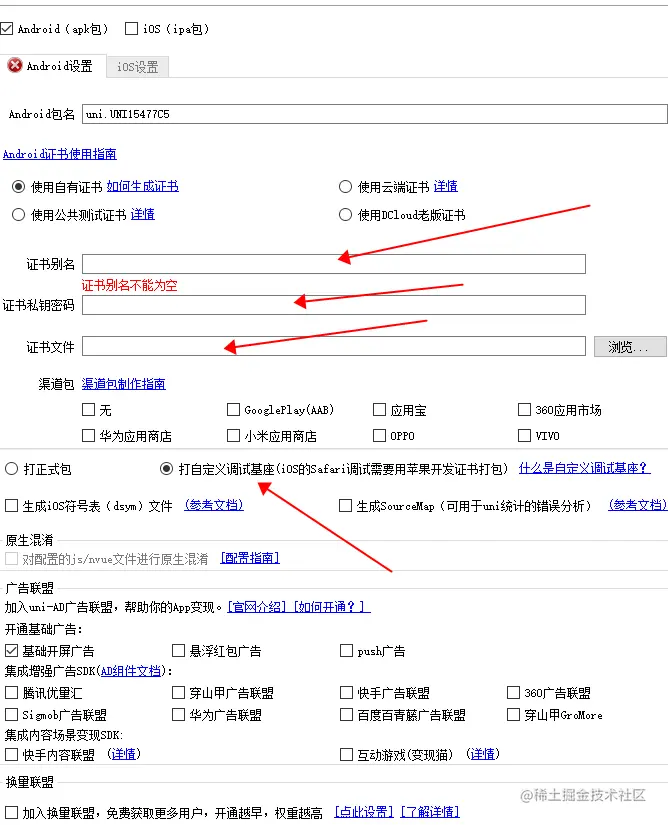The image size is (668, 825).
Task: Select 使用自有证书 radio button
Action: (x=18, y=187)
